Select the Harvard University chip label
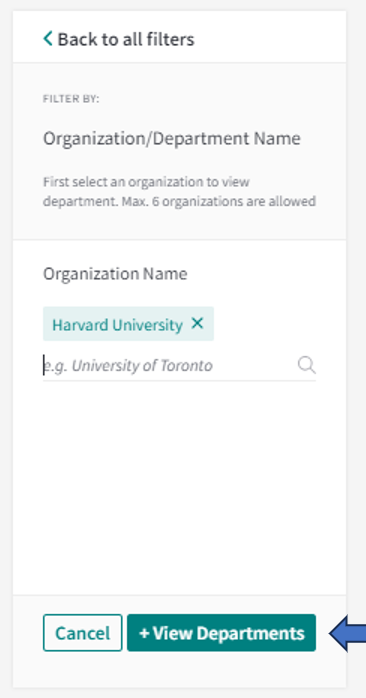 pos(118,325)
